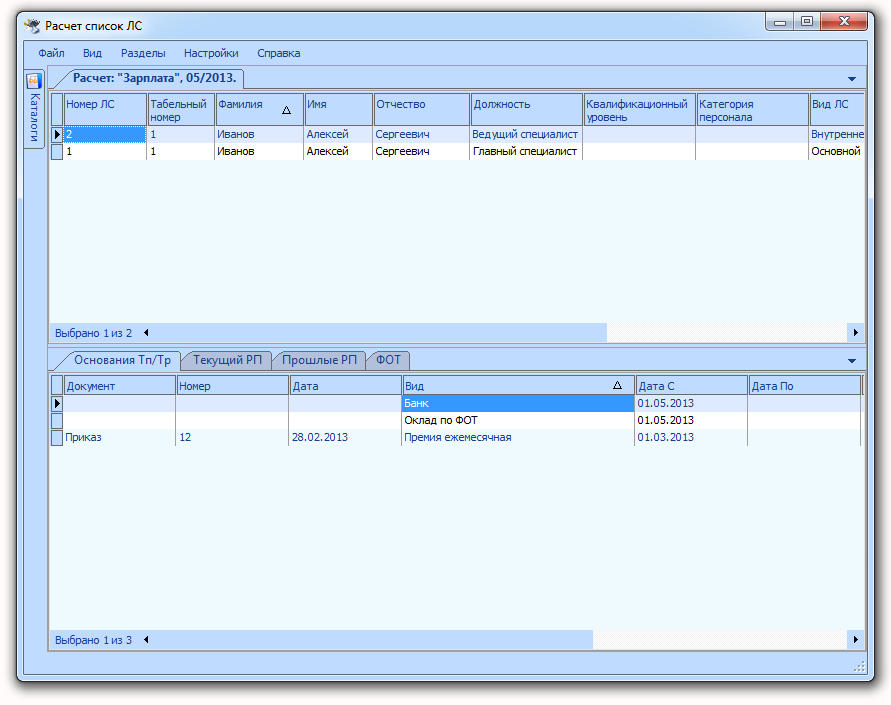The image size is (891, 705).
Task: Select the Главный специалист cell
Action: click(x=526, y=152)
